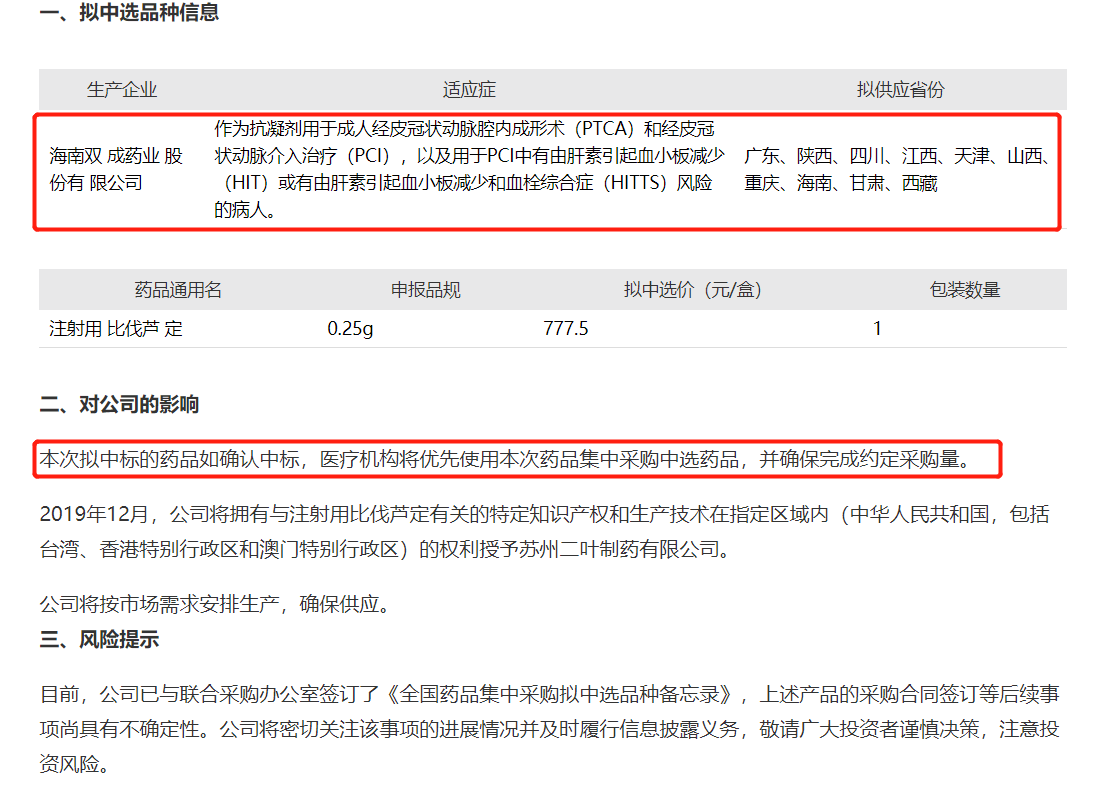The height and width of the screenshot is (802, 1101).
Task: Click the heading 二、对公司的影响
Action: click(119, 405)
